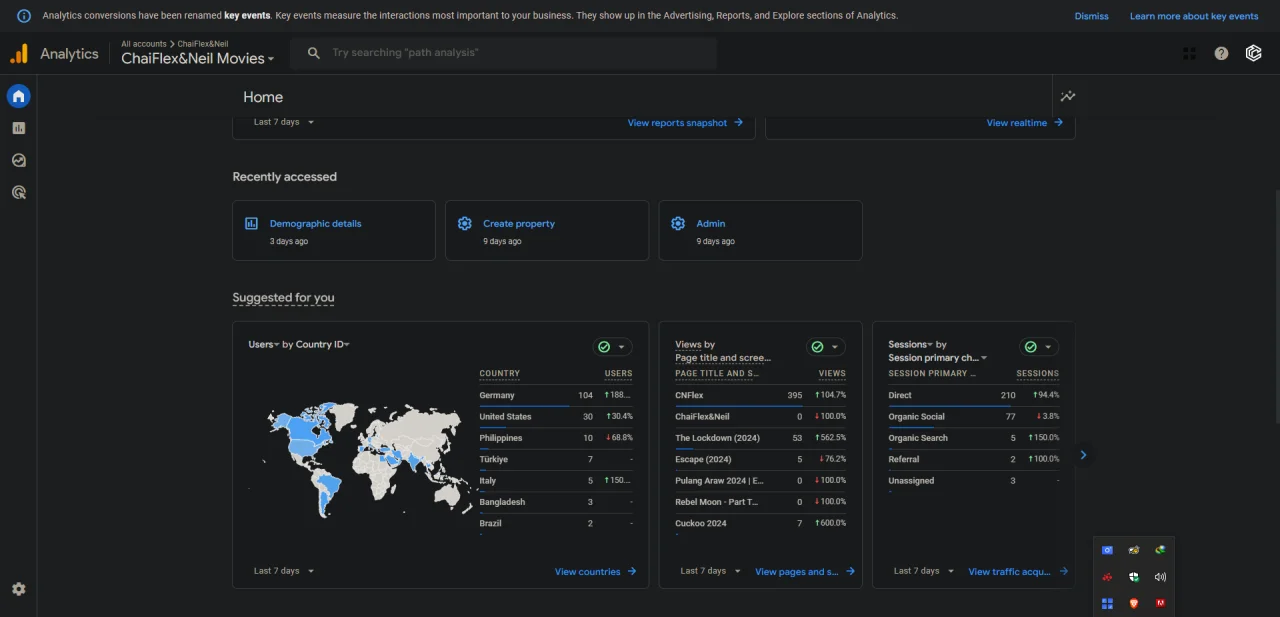Open Last 7 days dropdown on Sessions card
The height and width of the screenshot is (617, 1280).
tap(924, 571)
